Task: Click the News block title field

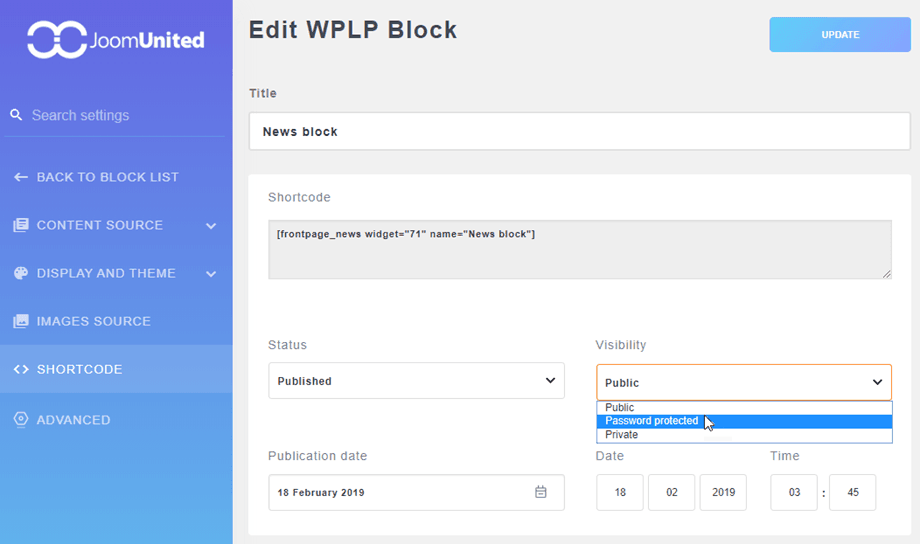Action: 579,131
